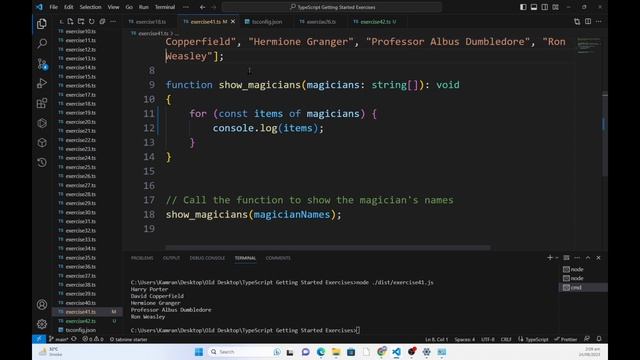Click the Ln 8, Col 1 cursor position
Viewport: 640px width, 360px height.
[x=436, y=339]
